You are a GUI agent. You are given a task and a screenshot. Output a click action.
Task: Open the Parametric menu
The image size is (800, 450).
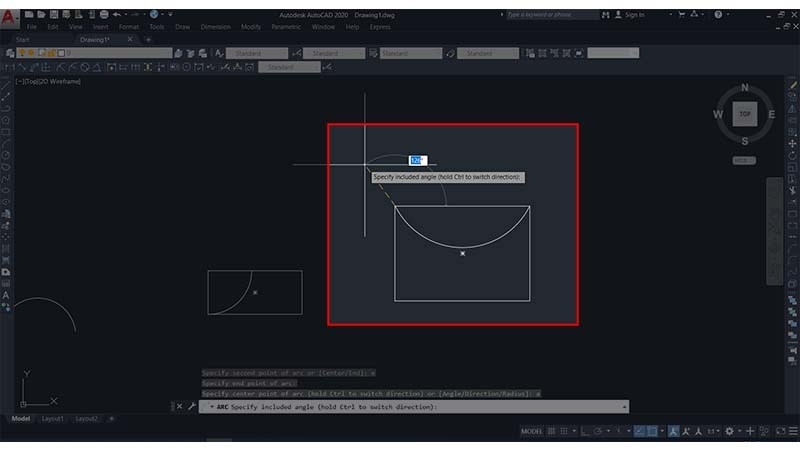pos(286,27)
